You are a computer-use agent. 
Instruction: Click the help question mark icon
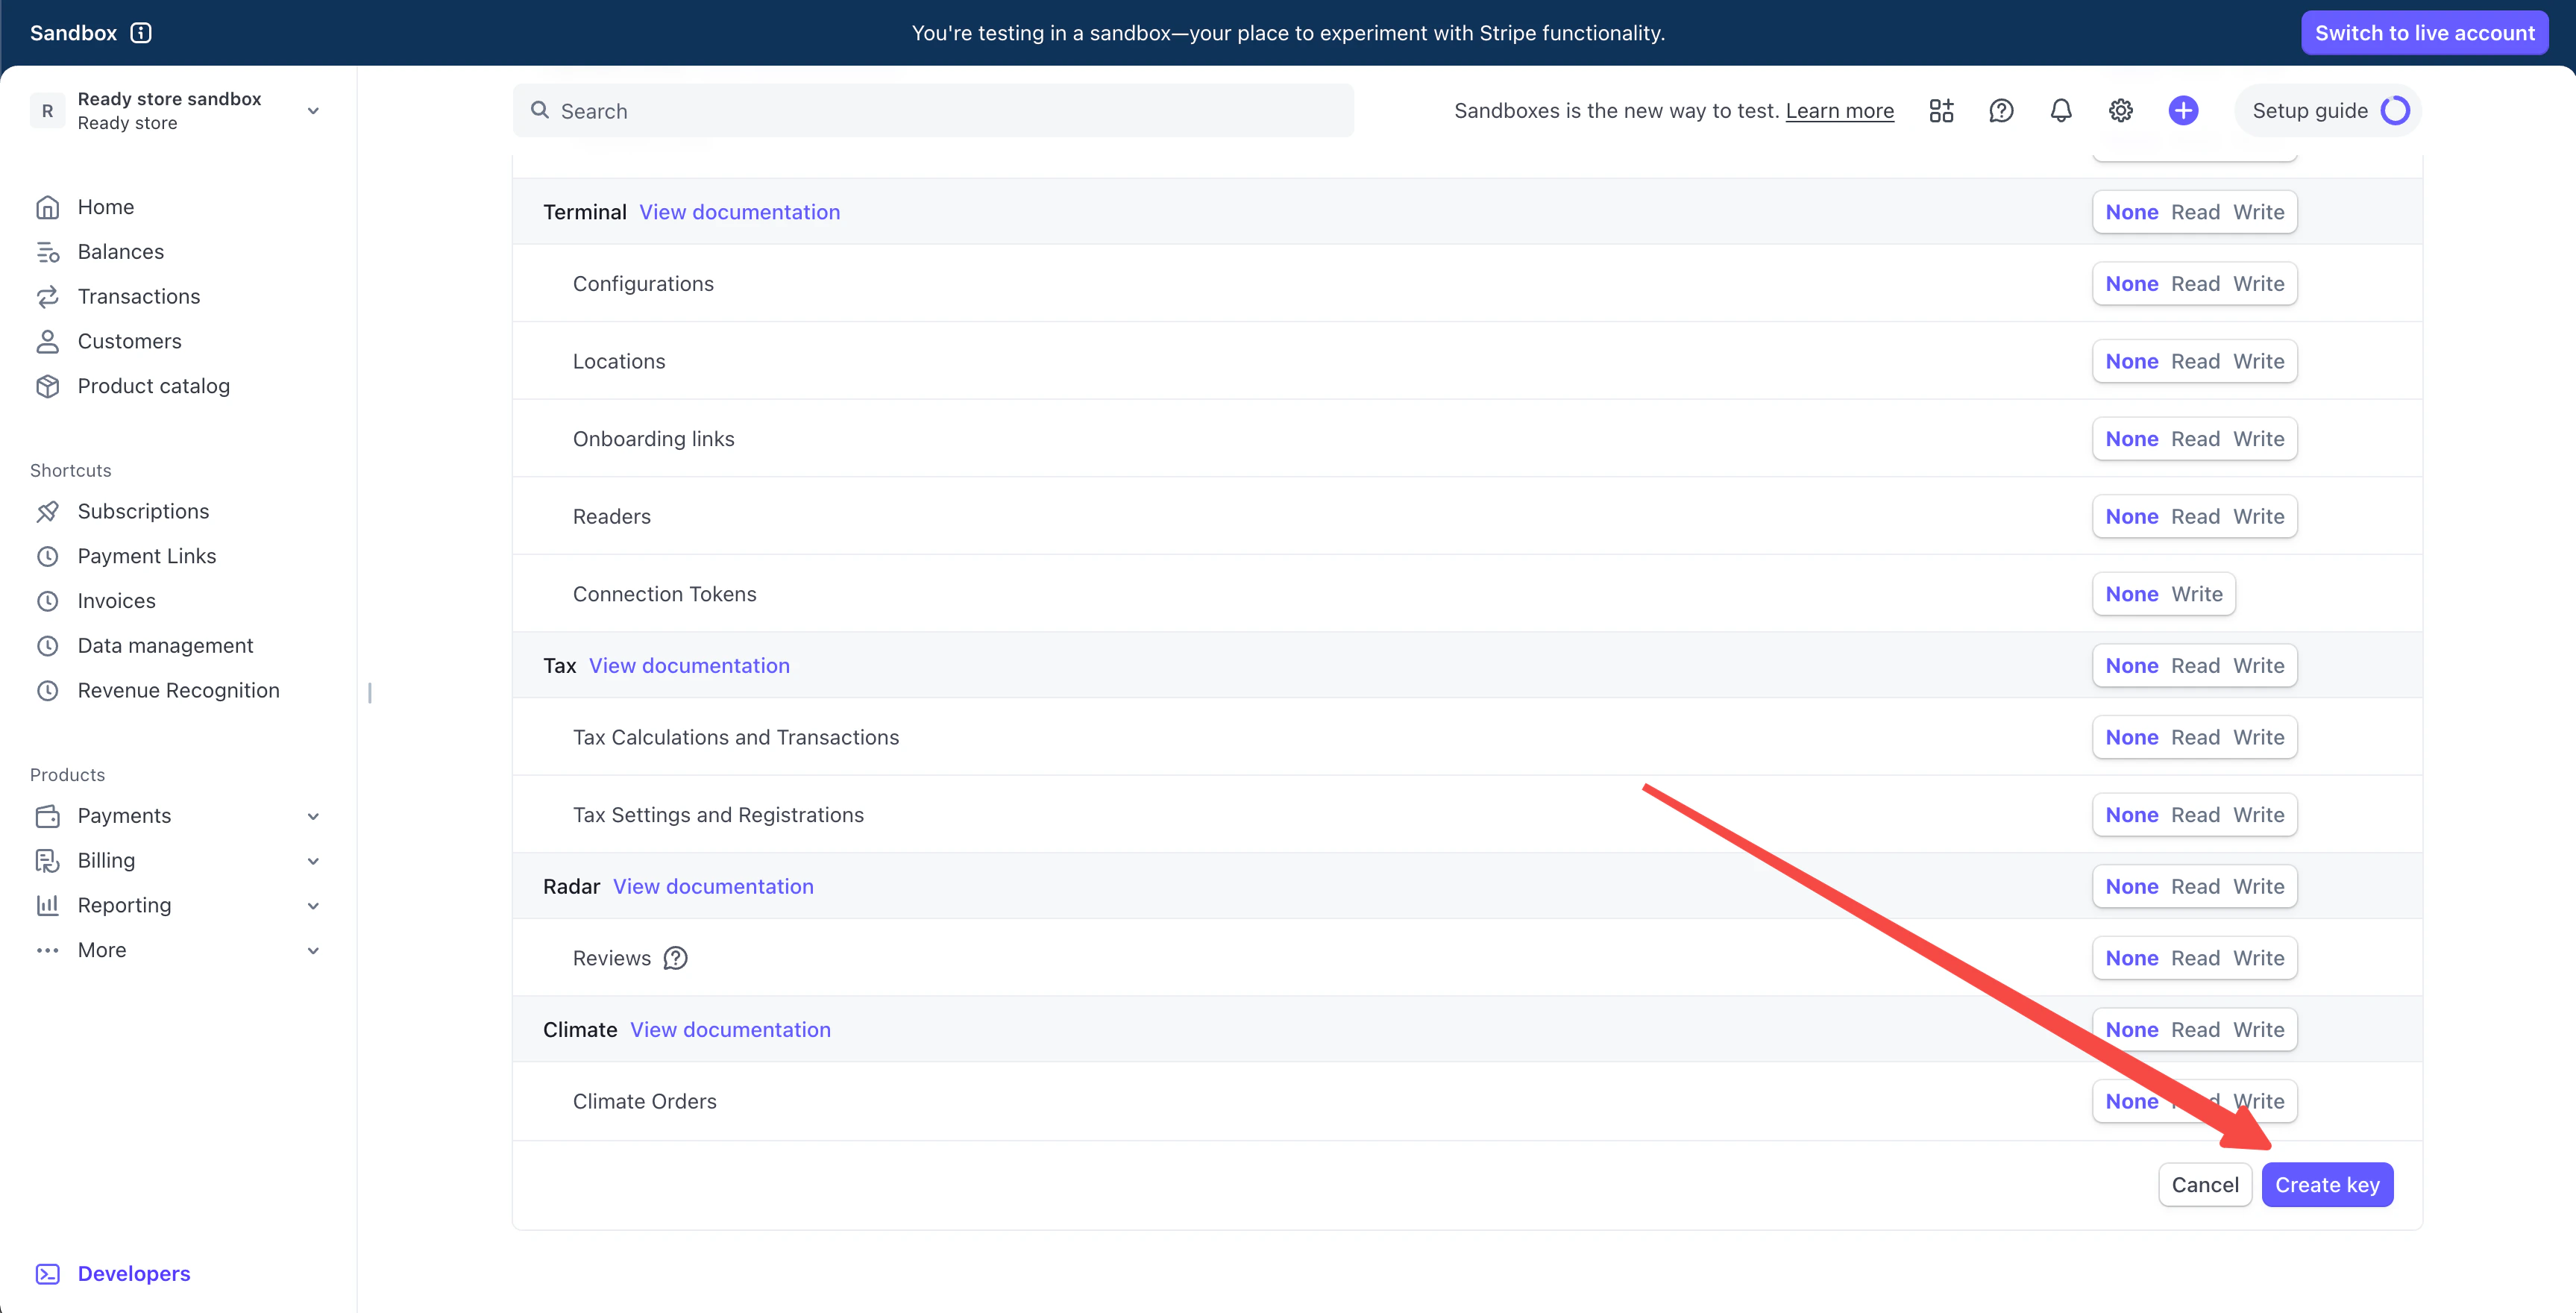pyautogui.click(x=2000, y=111)
